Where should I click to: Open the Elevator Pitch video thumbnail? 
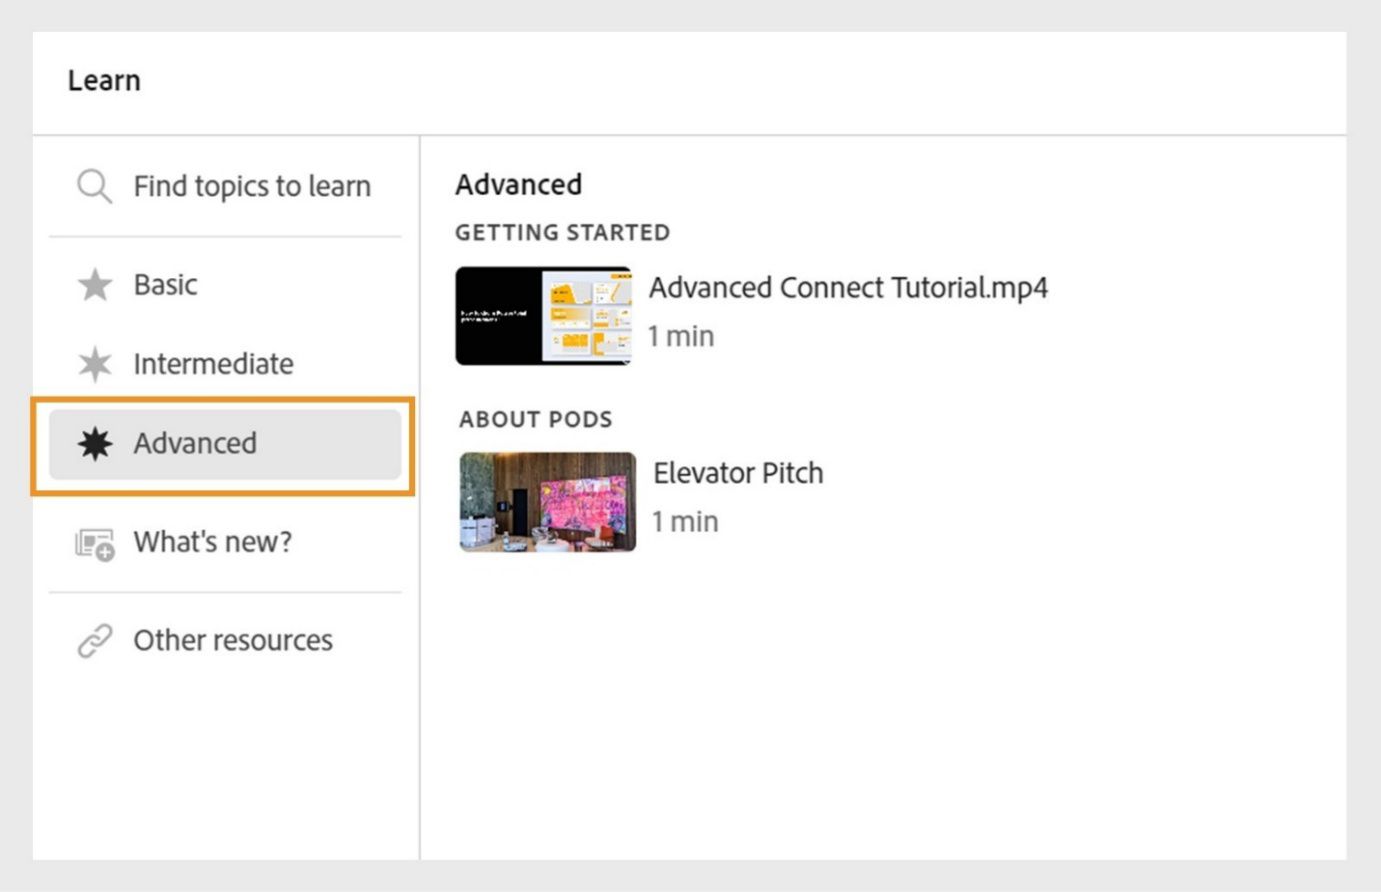(547, 502)
